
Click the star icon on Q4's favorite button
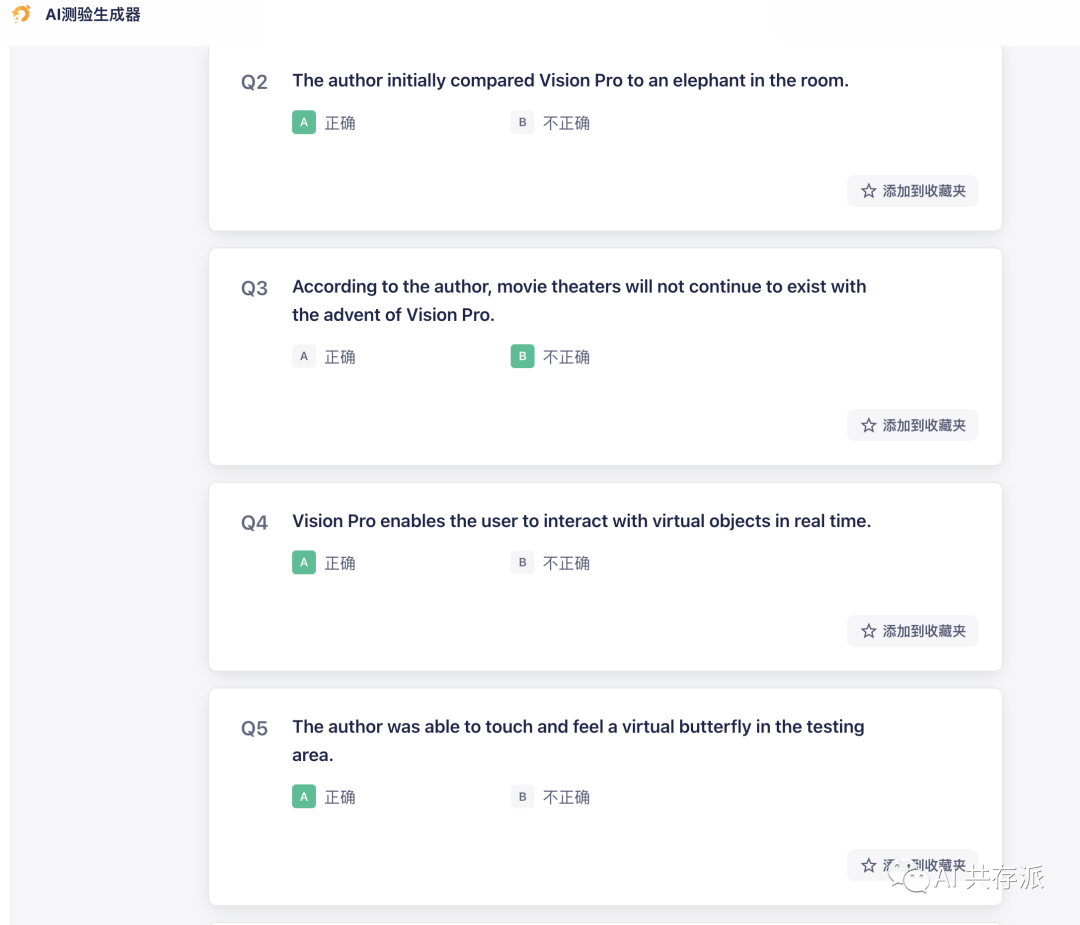point(868,631)
